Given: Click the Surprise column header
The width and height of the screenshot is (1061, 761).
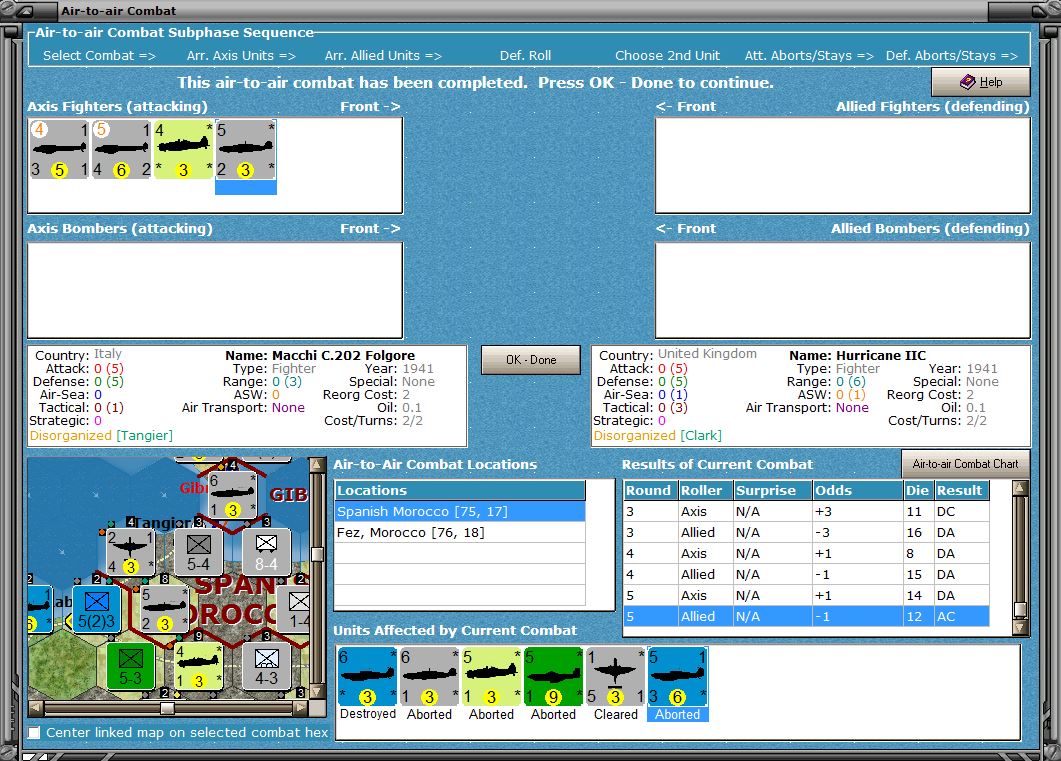Looking at the screenshot, I should [x=773, y=490].
